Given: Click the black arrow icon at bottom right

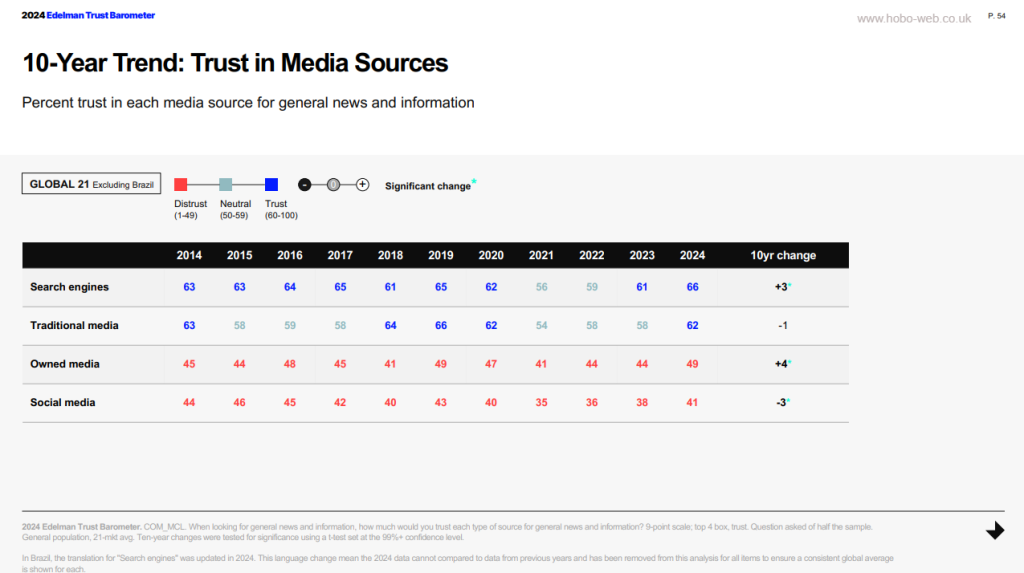Looking at the screenshot, I should point(994,530).
